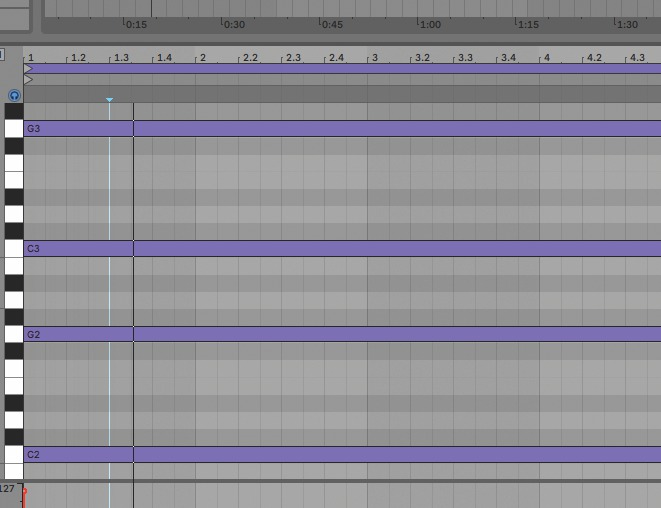This screenshot has width=661, height=508.
Task: Play the F2 white piano key
Action: 14,369
